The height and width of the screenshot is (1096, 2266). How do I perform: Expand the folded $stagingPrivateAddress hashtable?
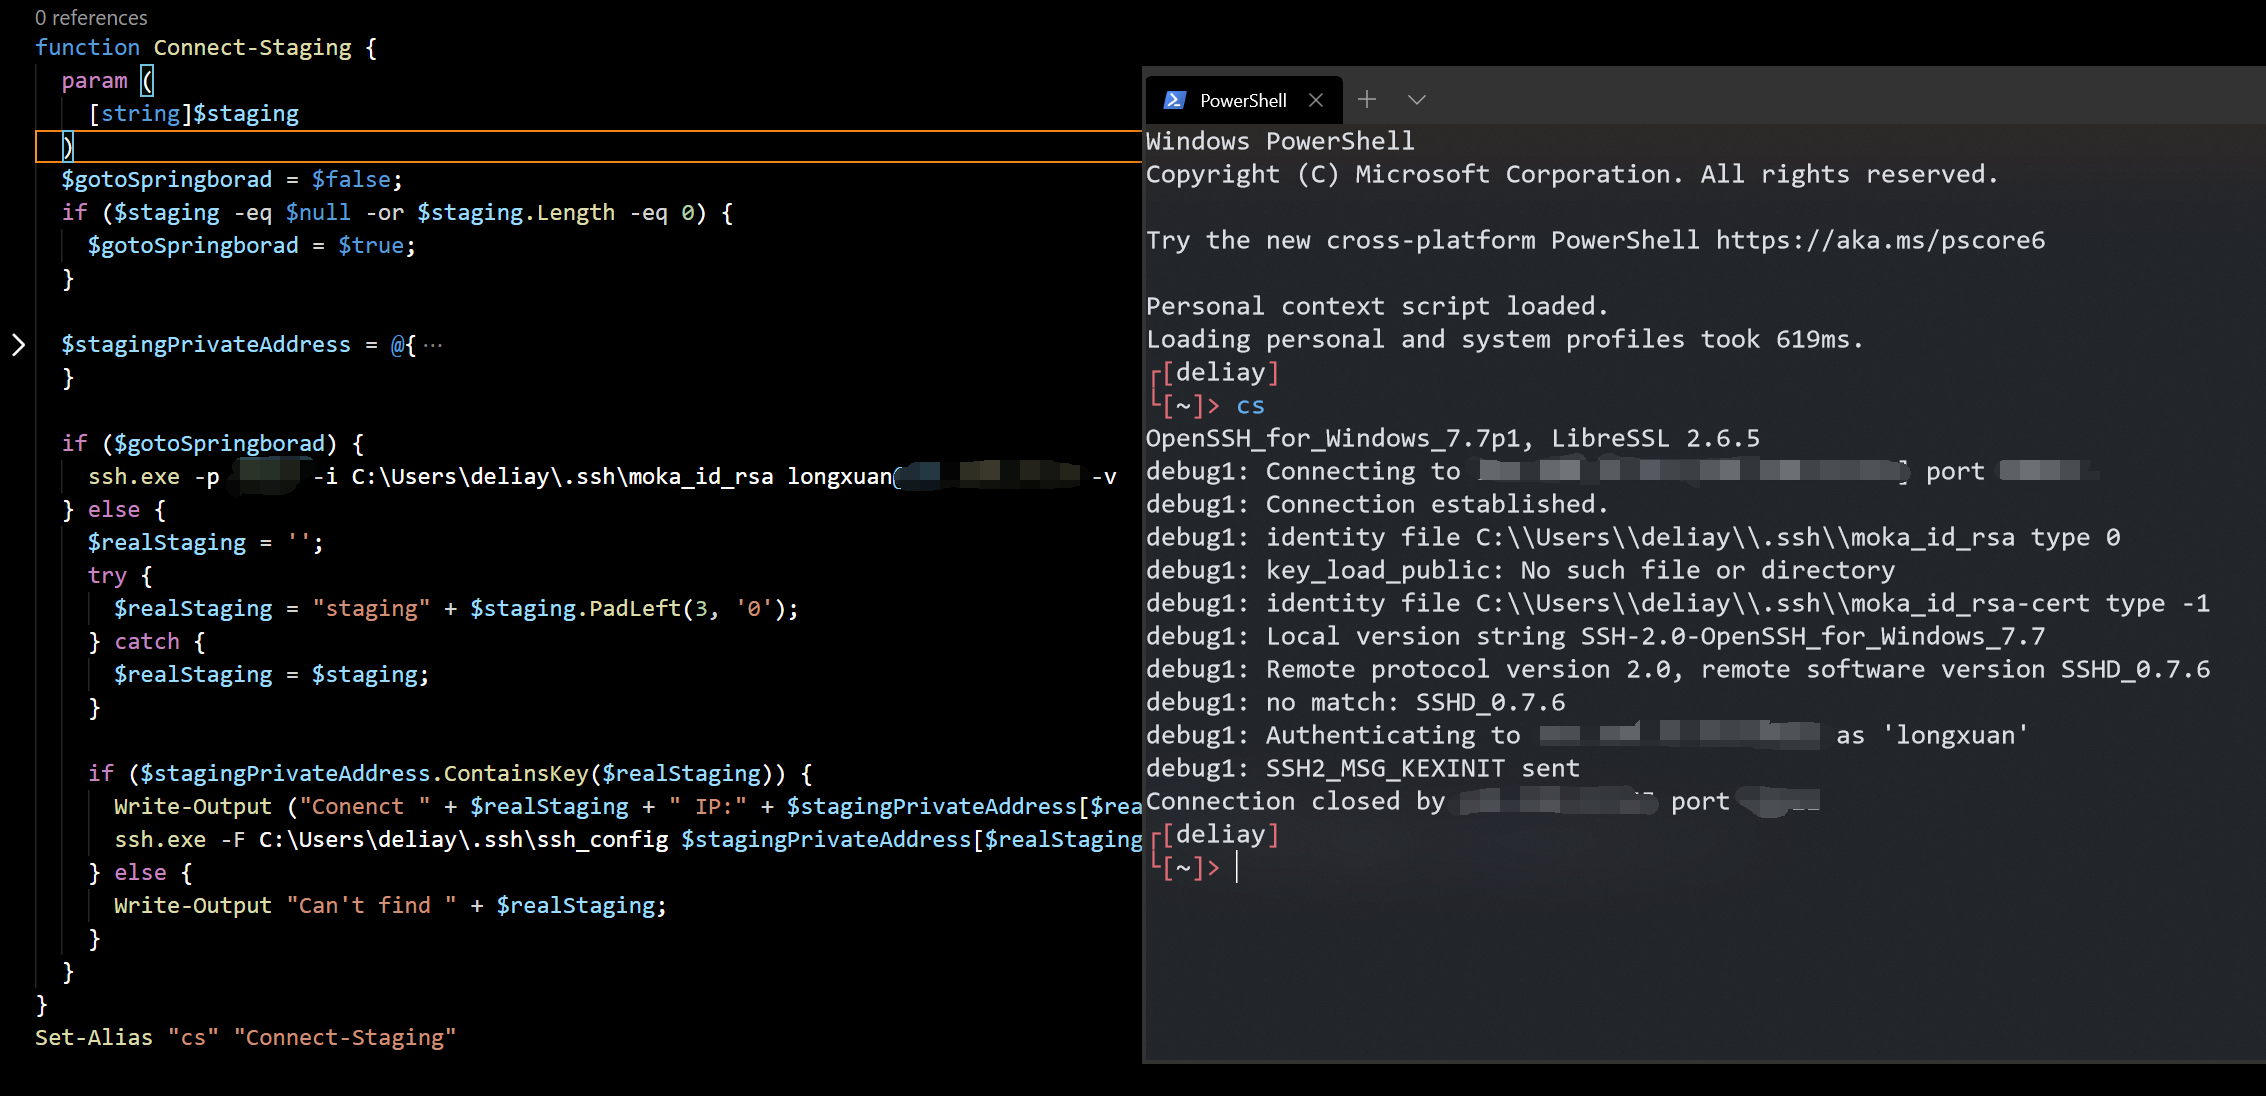(x=19, y=344)
